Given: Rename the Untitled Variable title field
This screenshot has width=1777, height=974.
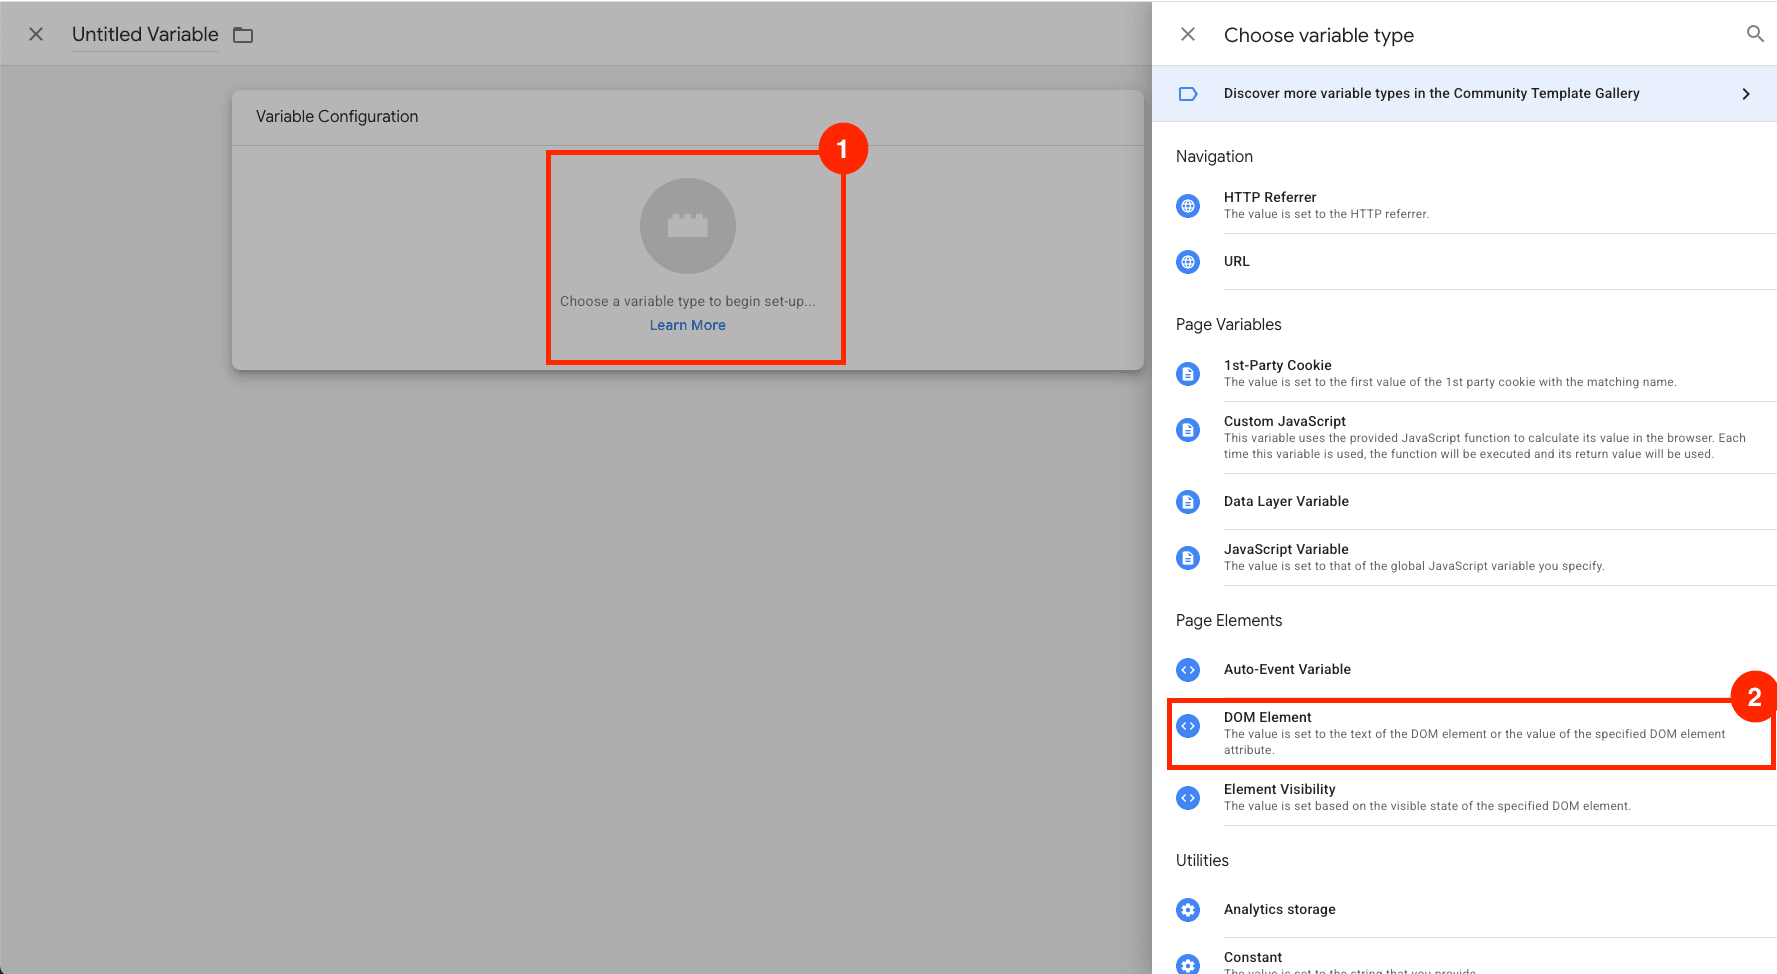Looking at the screenshot, I should 144,34.
